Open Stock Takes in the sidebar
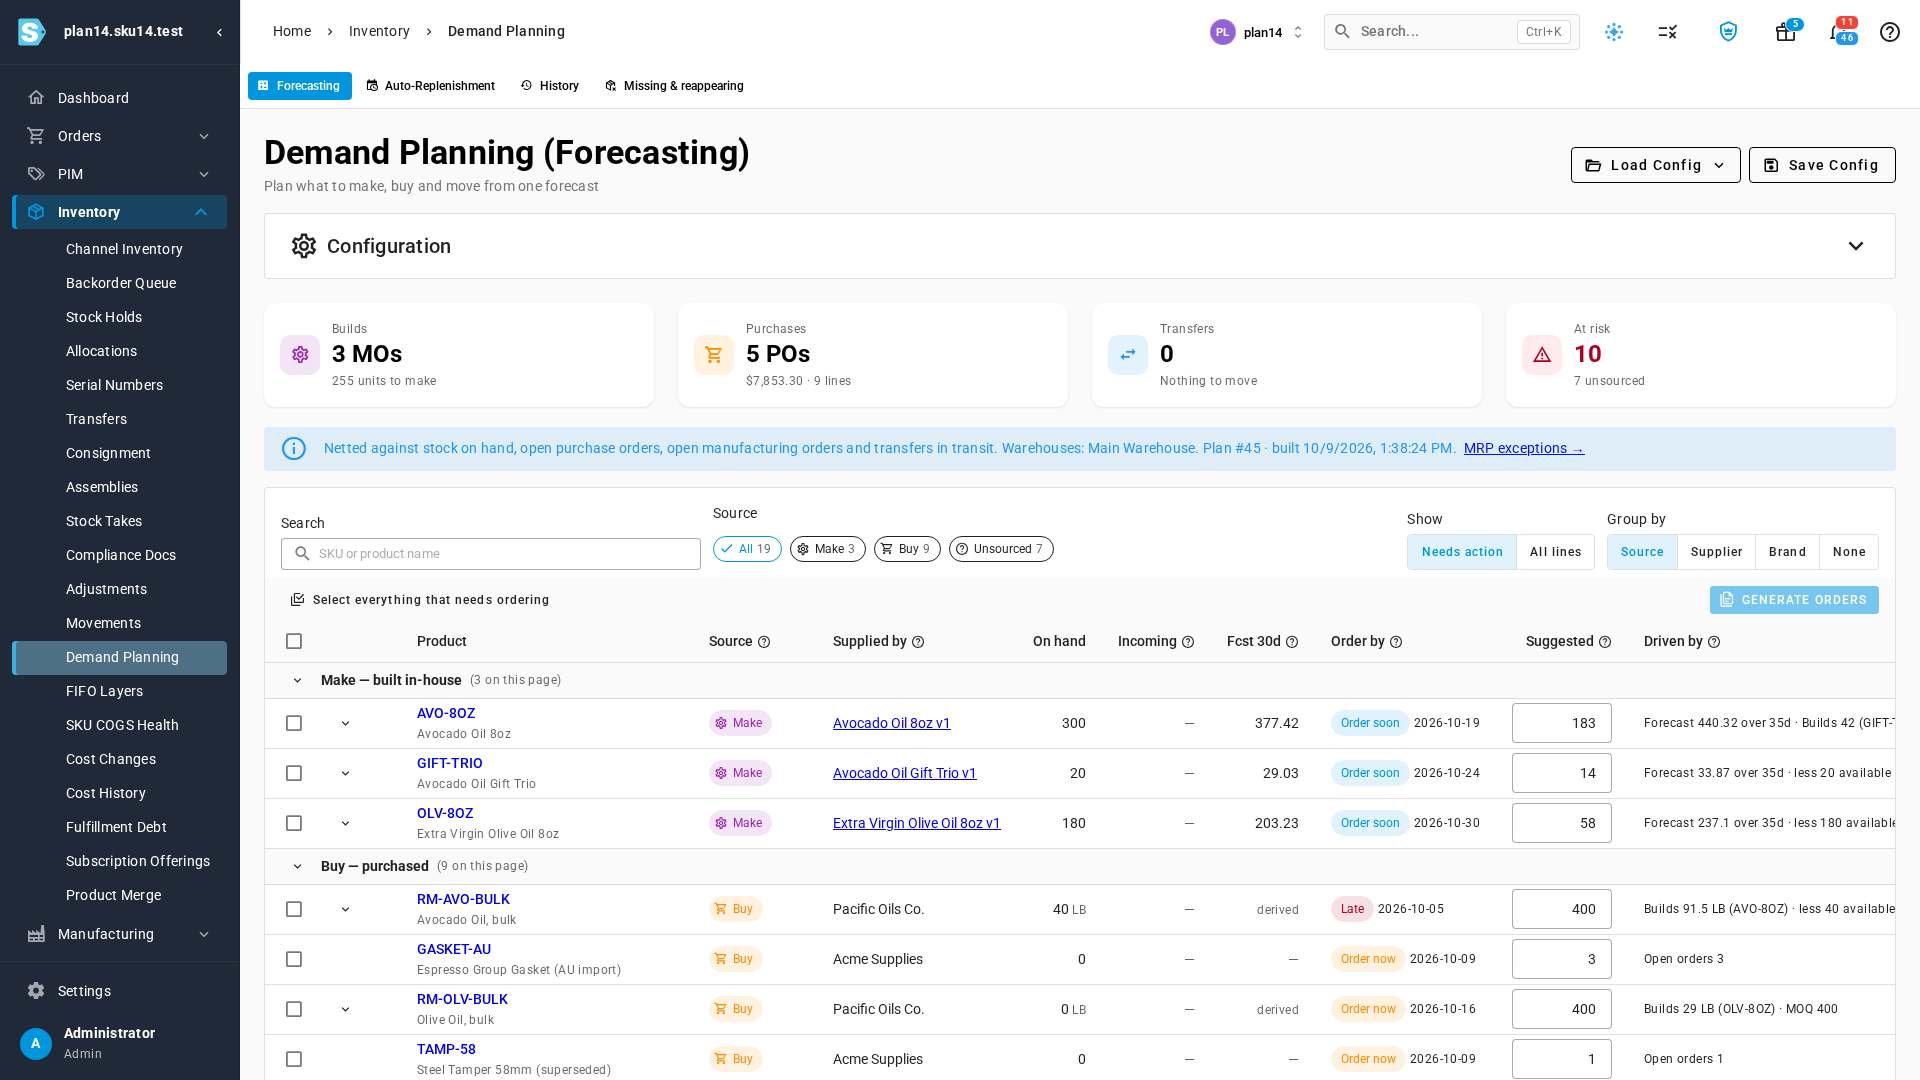Screen dimensions: 1920x1080 click(x=104, y=521)
